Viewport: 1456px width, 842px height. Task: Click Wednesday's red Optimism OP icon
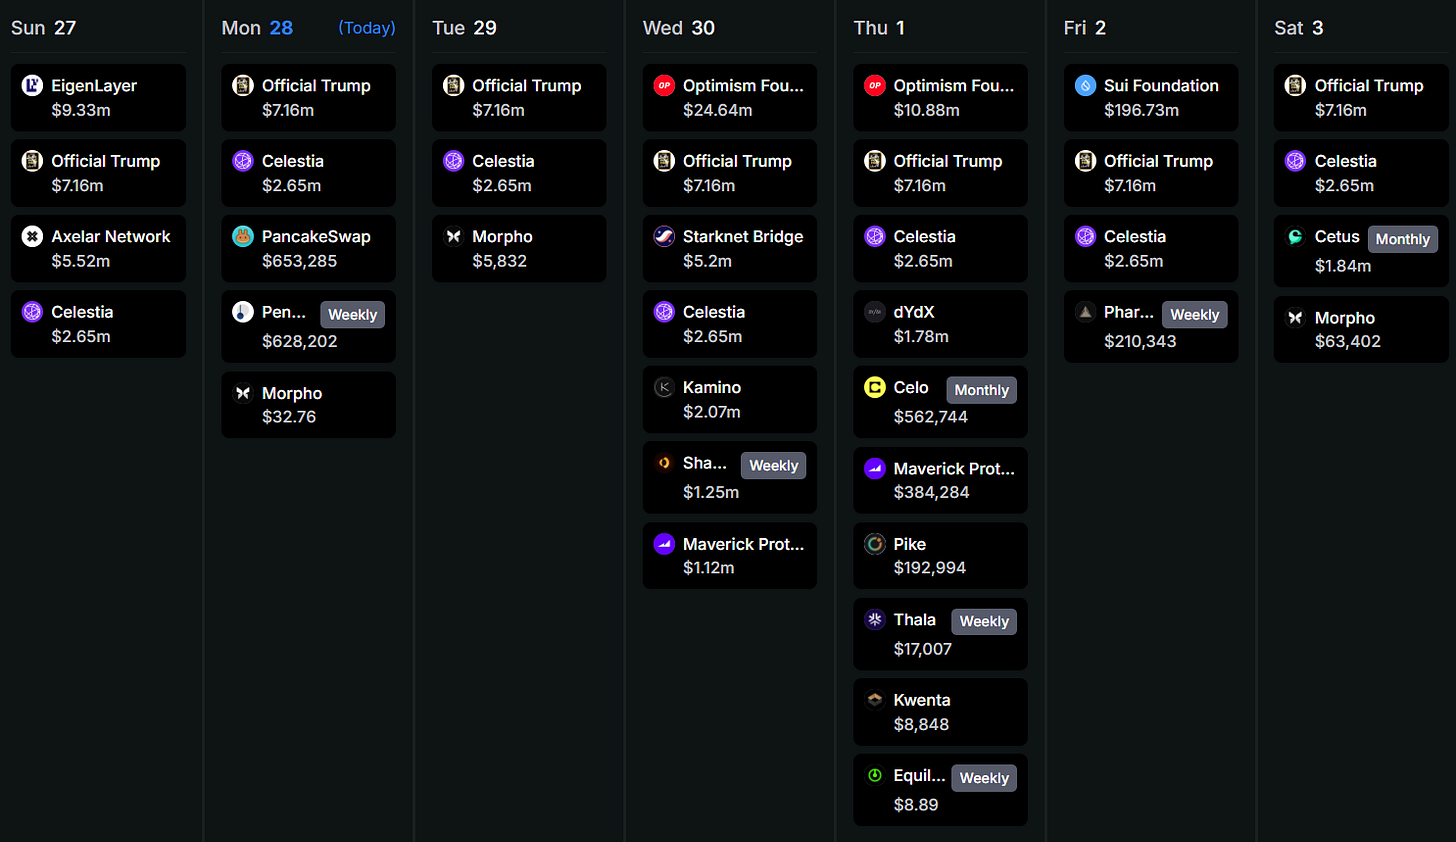pos(664,85)
